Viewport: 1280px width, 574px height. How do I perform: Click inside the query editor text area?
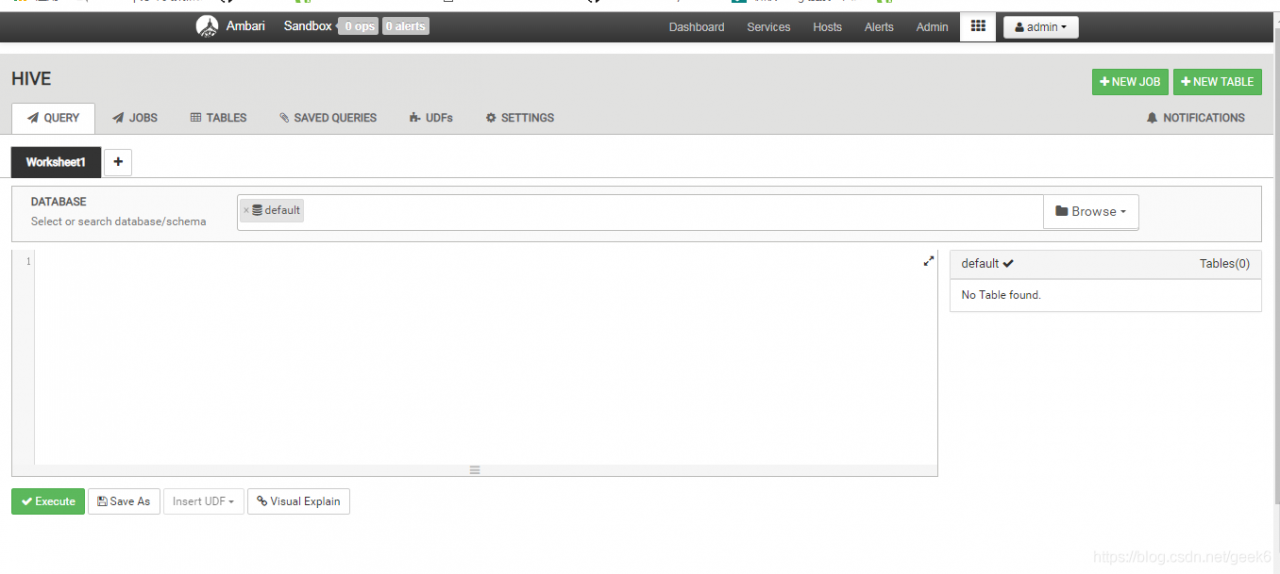pos(485,358)
